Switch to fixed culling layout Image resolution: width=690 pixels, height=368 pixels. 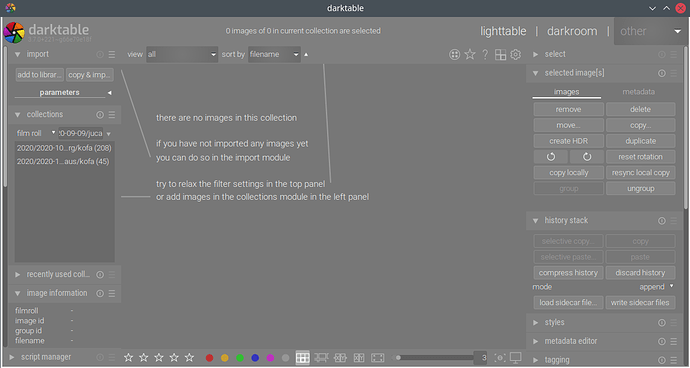click(x=340, y=357)
